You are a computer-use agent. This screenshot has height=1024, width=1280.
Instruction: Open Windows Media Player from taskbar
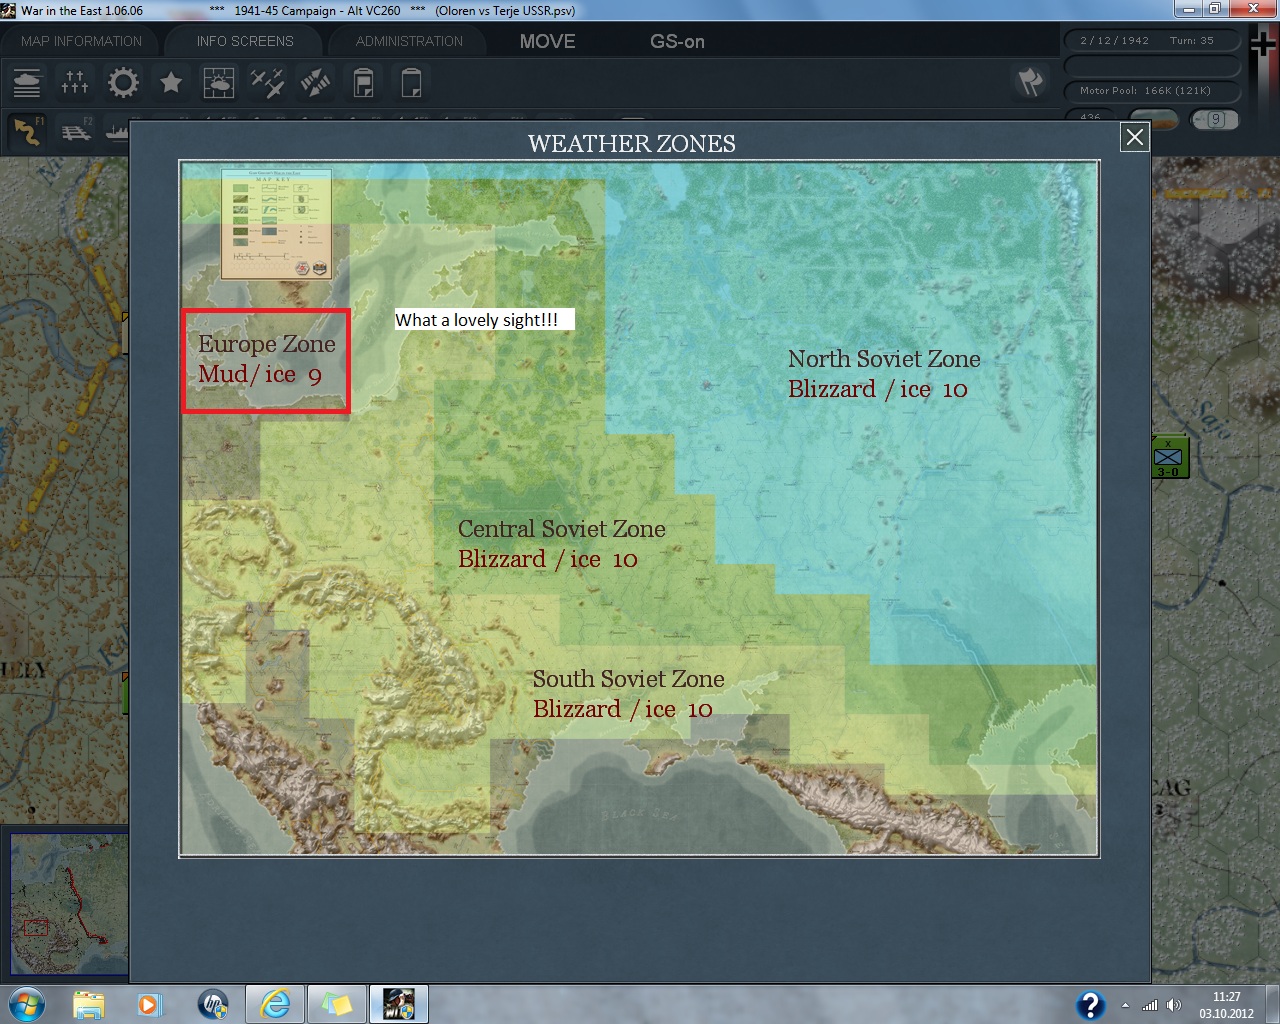150,1004
